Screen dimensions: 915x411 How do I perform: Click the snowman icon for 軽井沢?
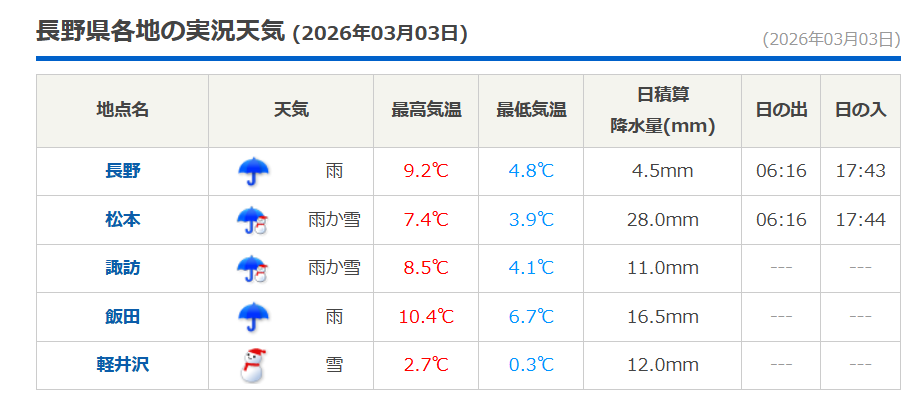pos(254,365)
